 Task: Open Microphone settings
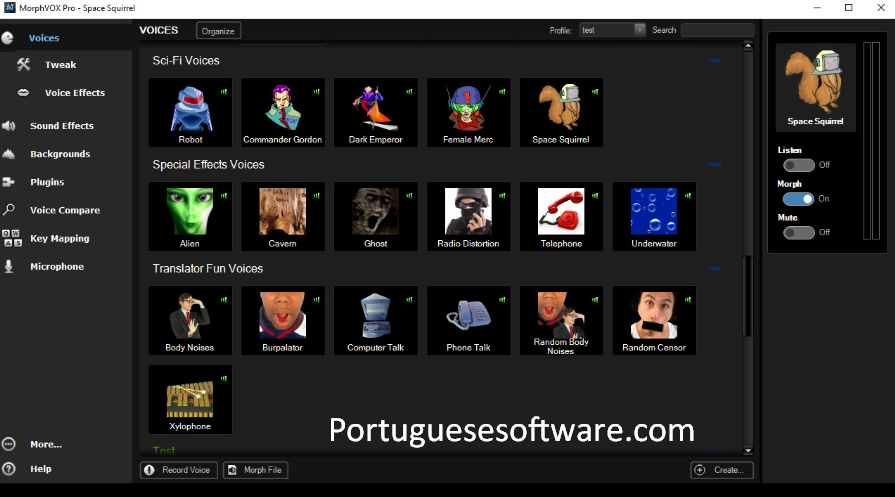click(x=57, y=266)
